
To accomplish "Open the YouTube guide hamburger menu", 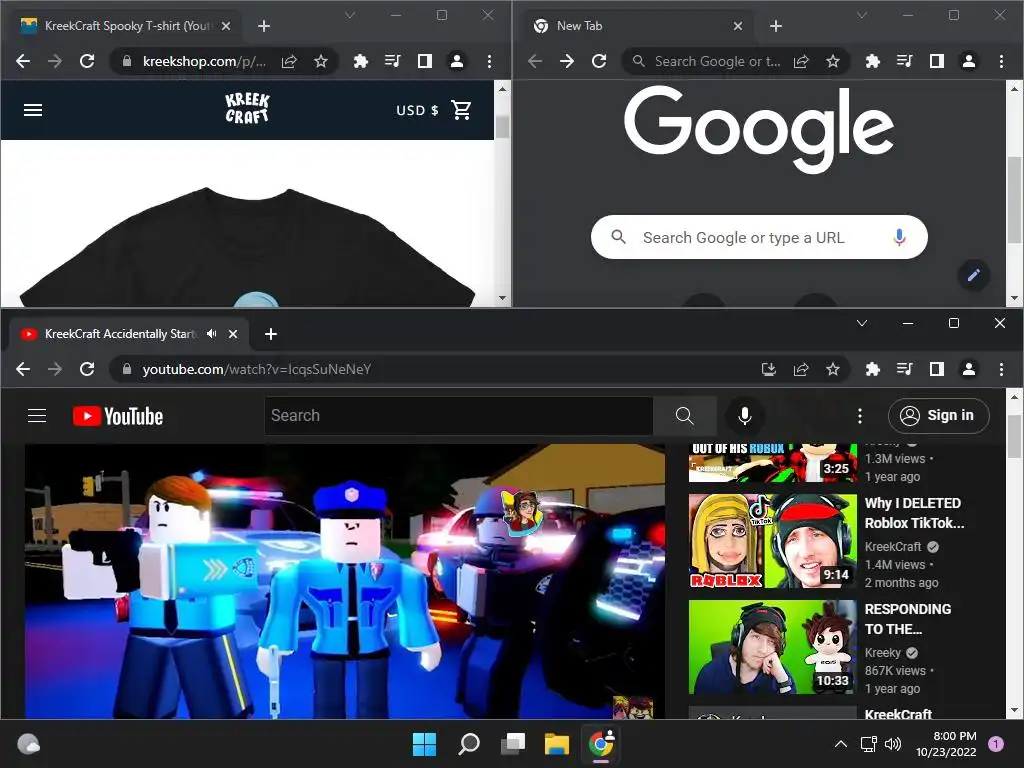I will coord(37,415).
